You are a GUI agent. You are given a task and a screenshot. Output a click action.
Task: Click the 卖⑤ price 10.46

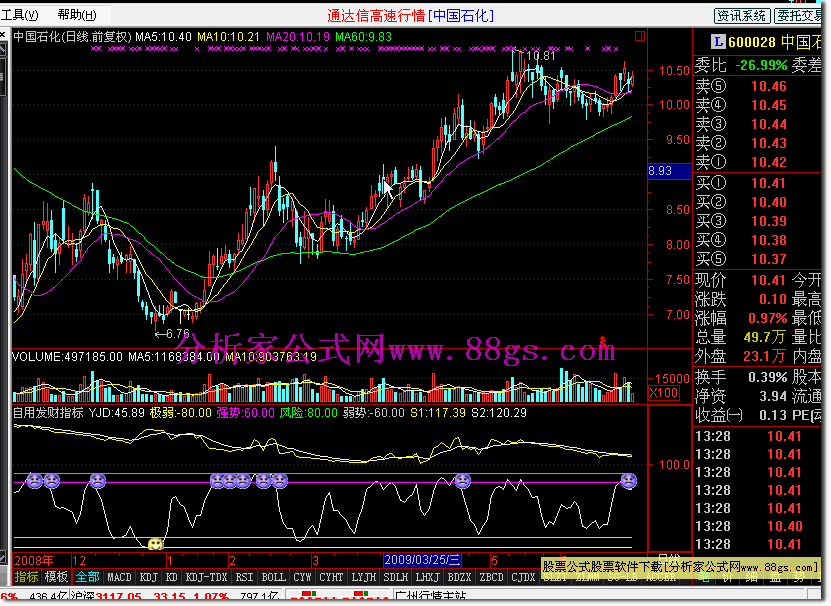(x=768, y=86)
